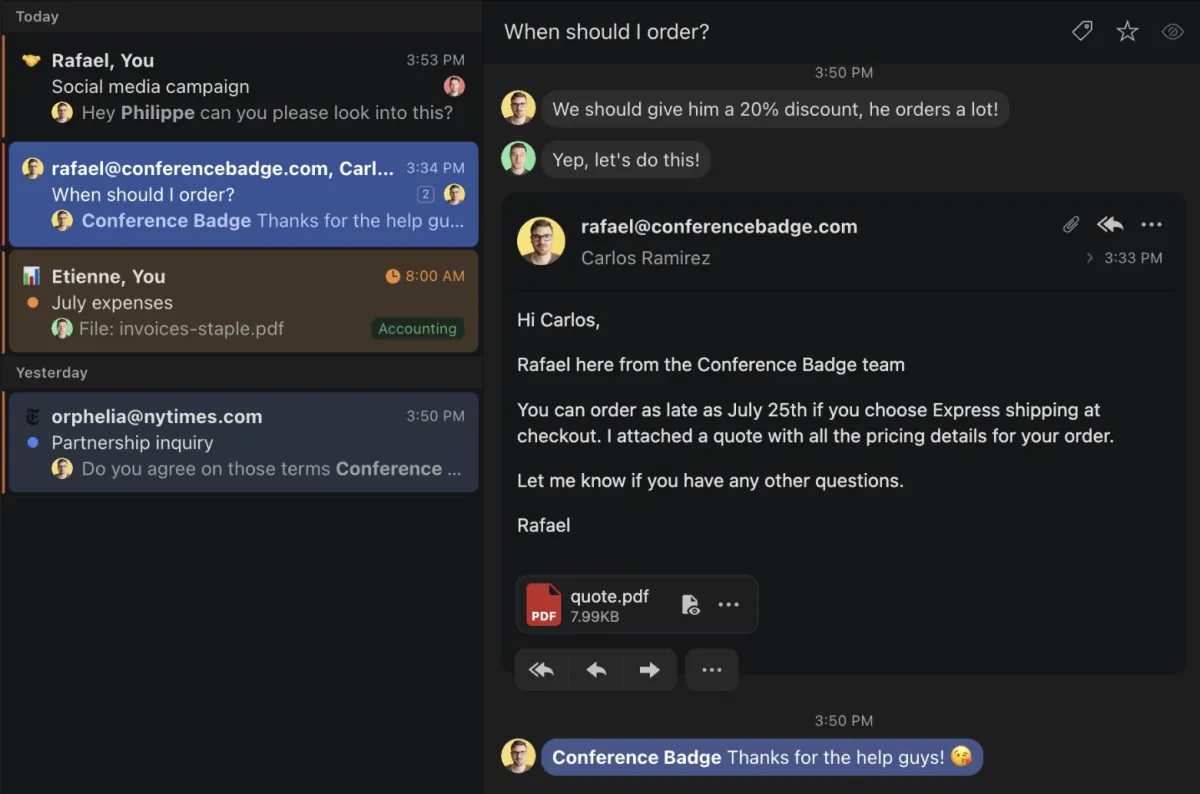The width and height of the screenshot is (1200, 794).
Task: Click small avatar in invoices-staple.pdf preview line
Action: tap(62, 328)
